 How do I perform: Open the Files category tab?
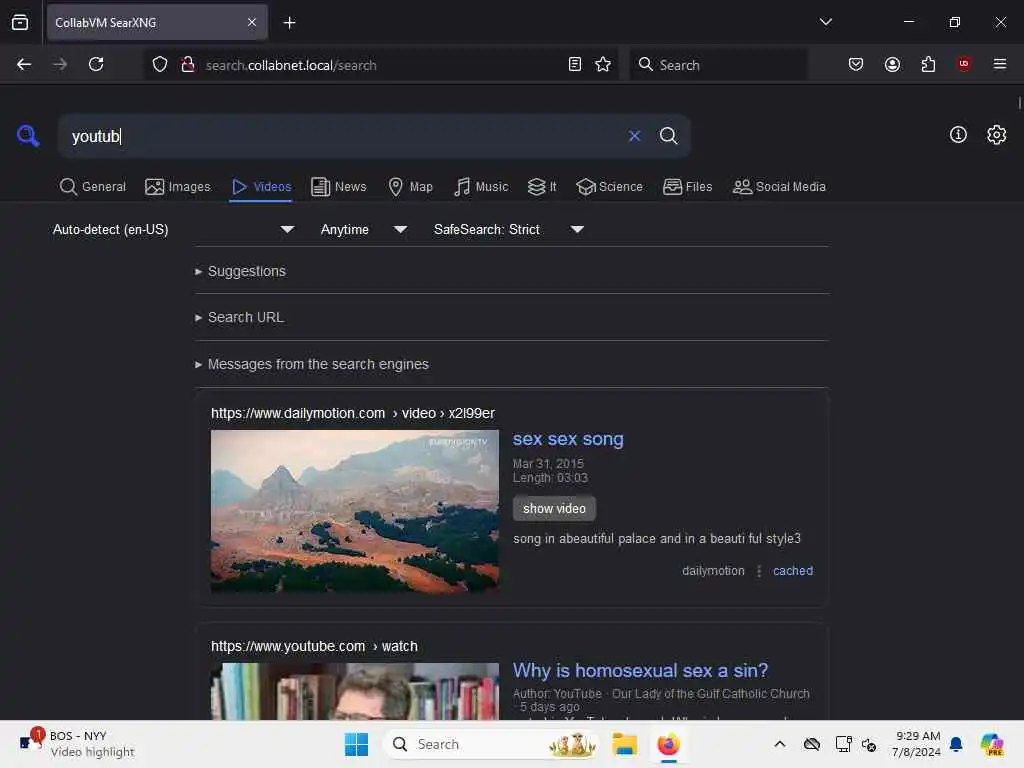(x=687, y=187)
